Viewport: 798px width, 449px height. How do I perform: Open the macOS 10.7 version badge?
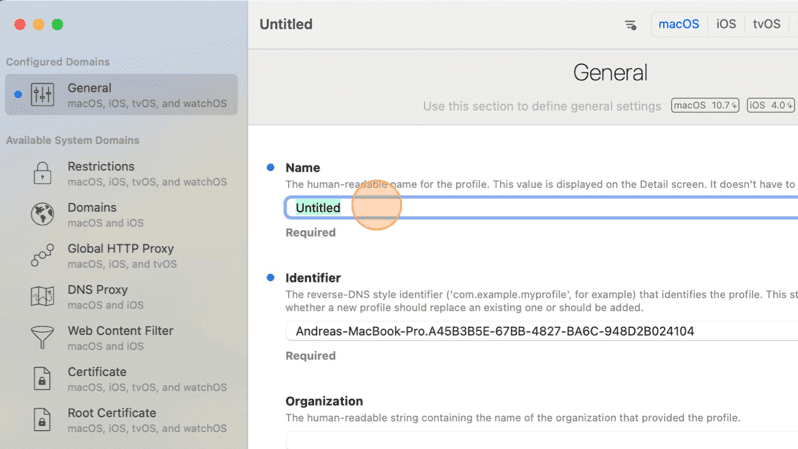pos(705,105)
